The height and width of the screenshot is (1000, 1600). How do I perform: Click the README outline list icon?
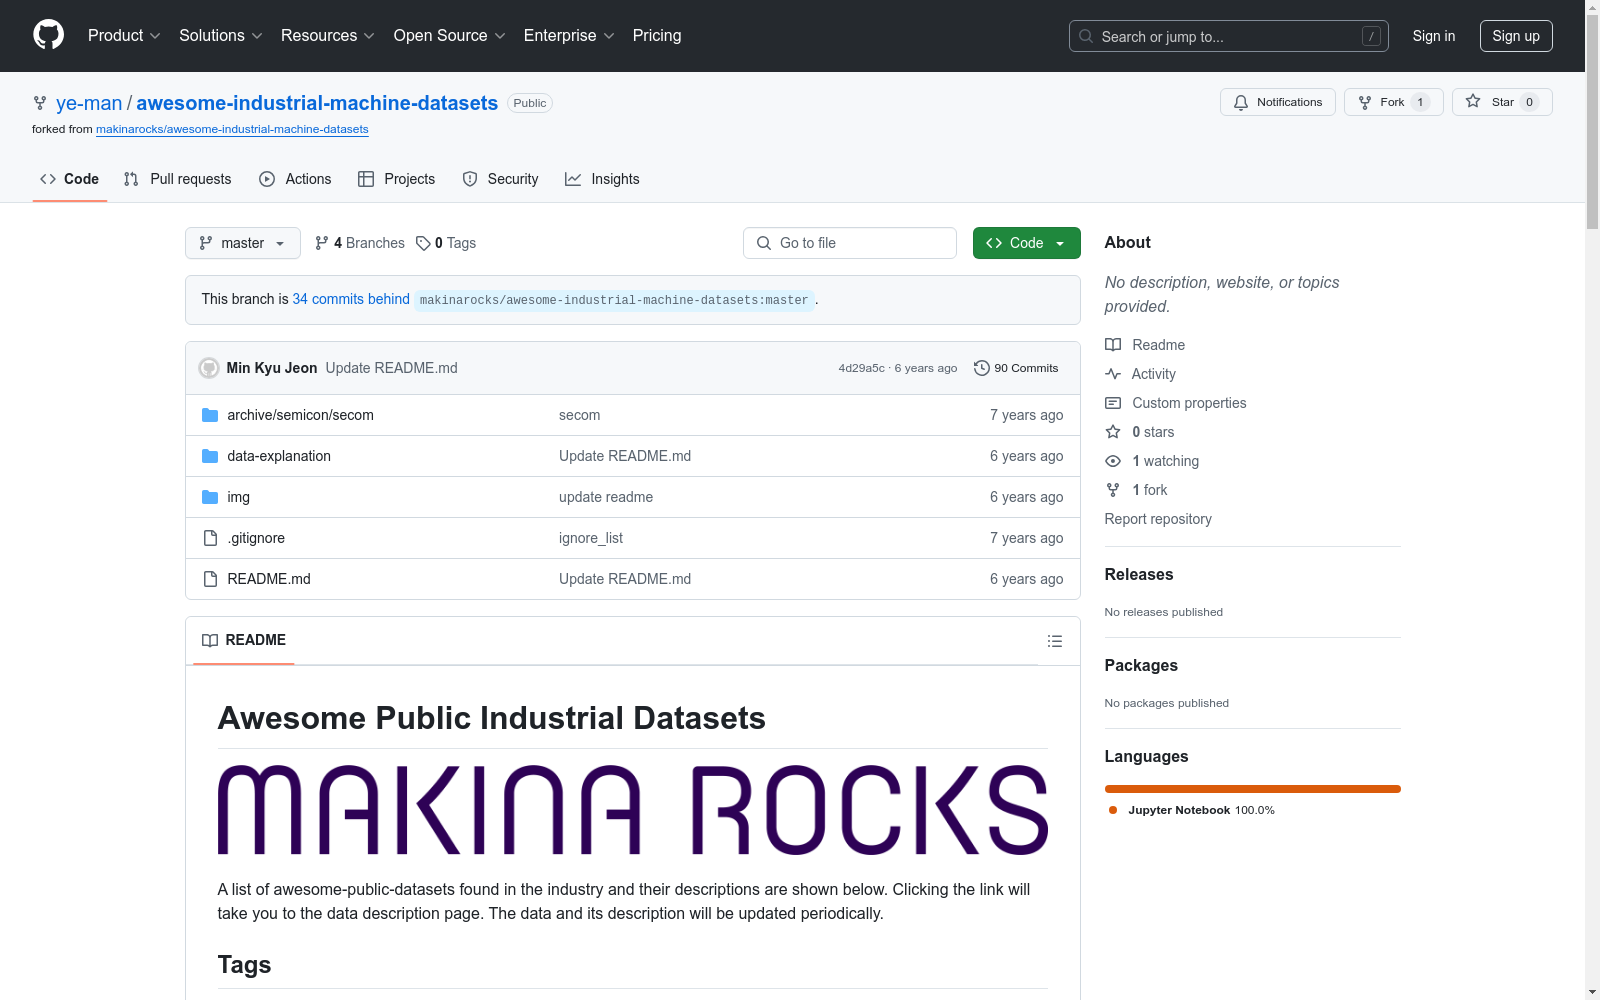tap(1055, 641)
